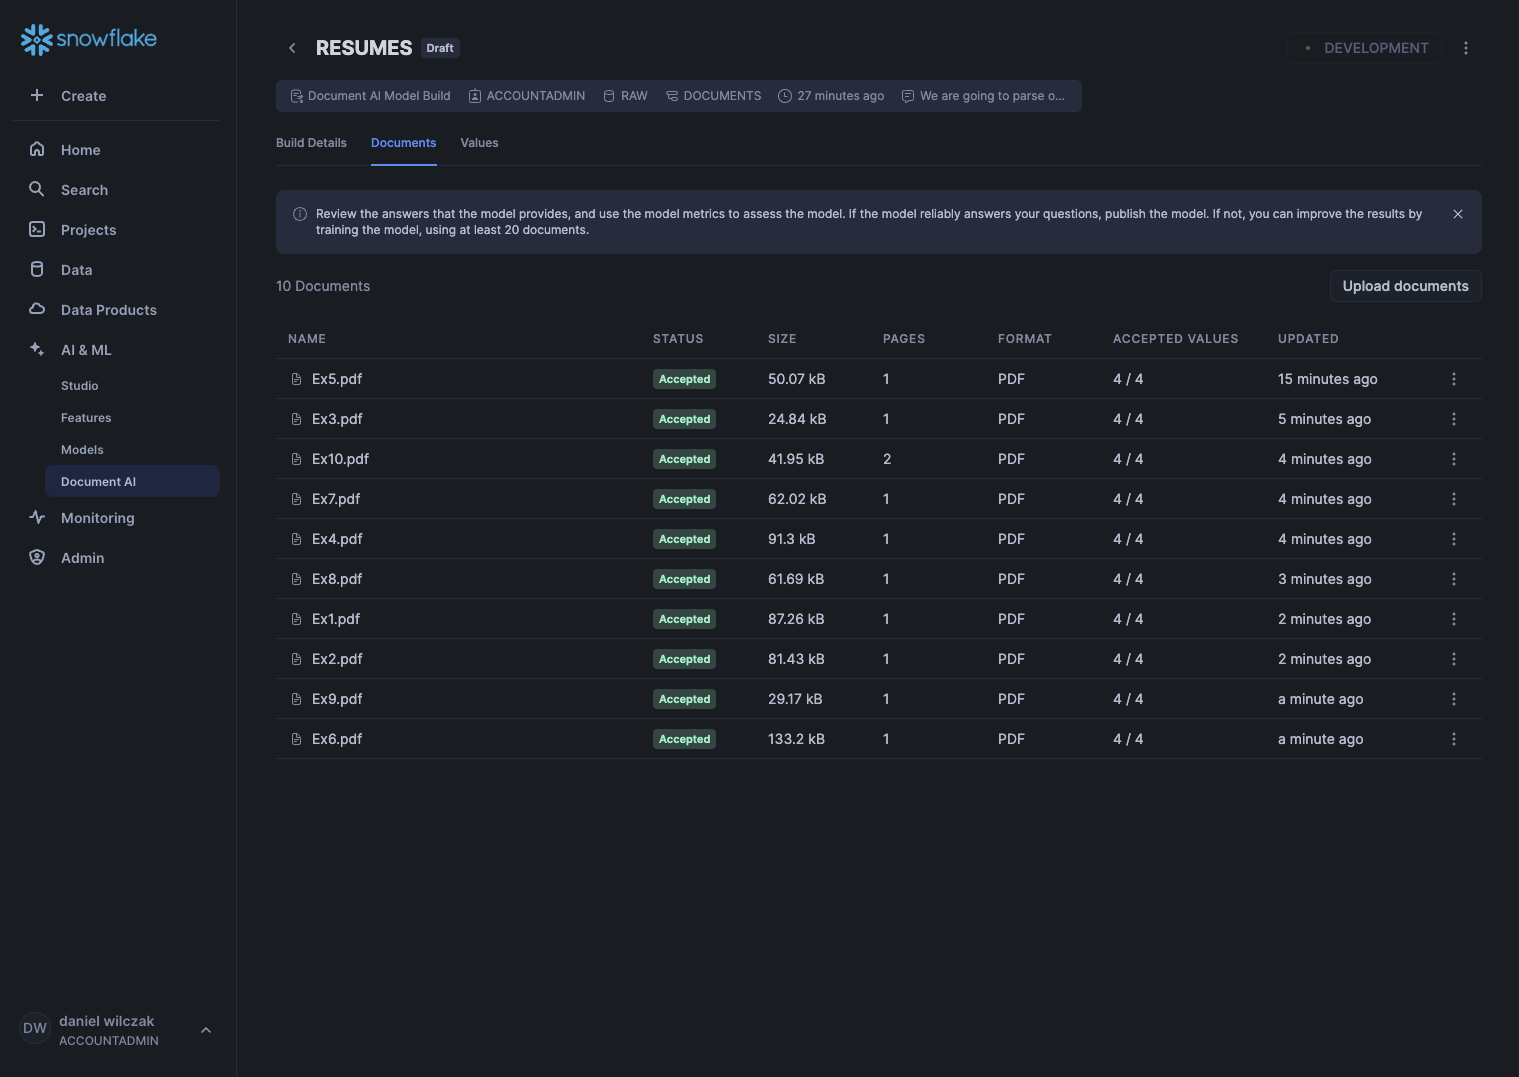Click the Monitoring pulse icon
Screen dimensions: 1519x1077
click(x=37, y=517)
